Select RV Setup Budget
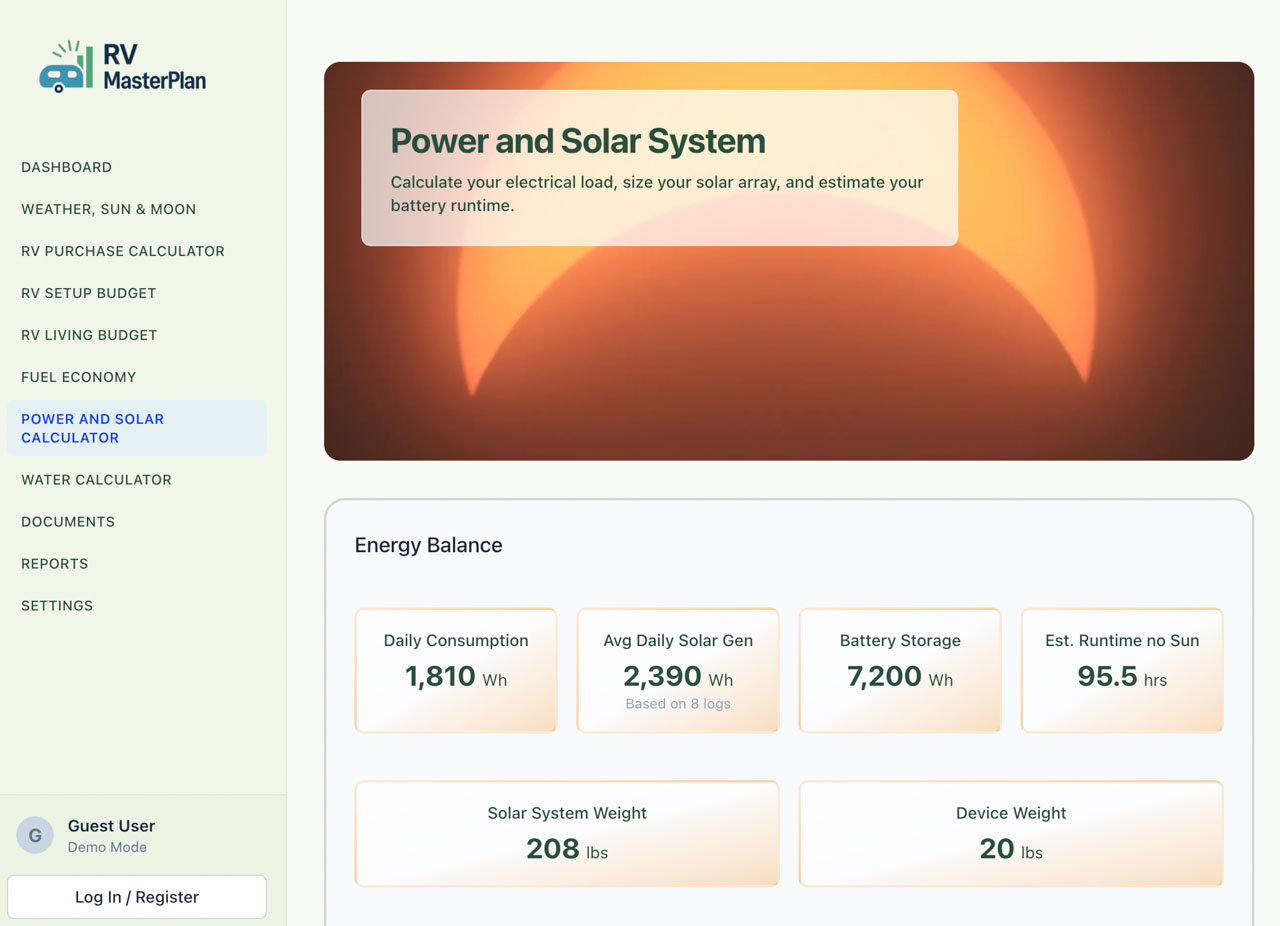 click(x=89, y=293)
